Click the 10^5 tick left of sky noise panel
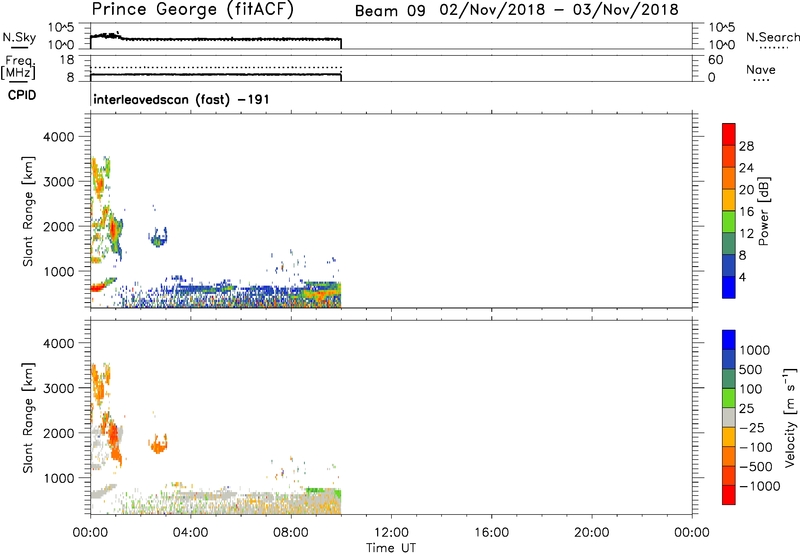The height and width of the screenshot is (554, 800). click(62, 27)
